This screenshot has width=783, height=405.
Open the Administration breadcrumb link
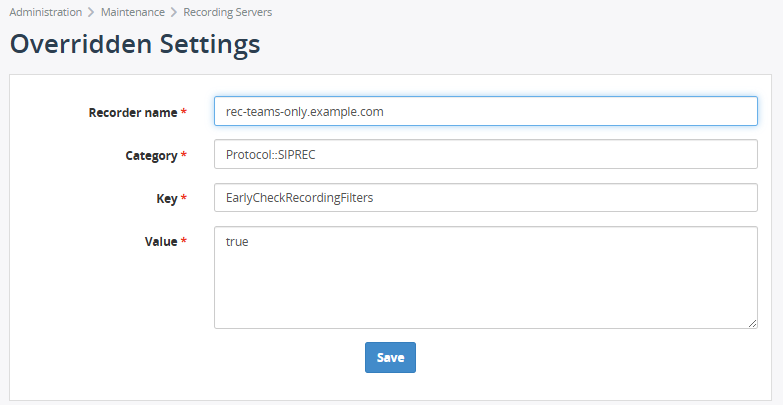45,12
